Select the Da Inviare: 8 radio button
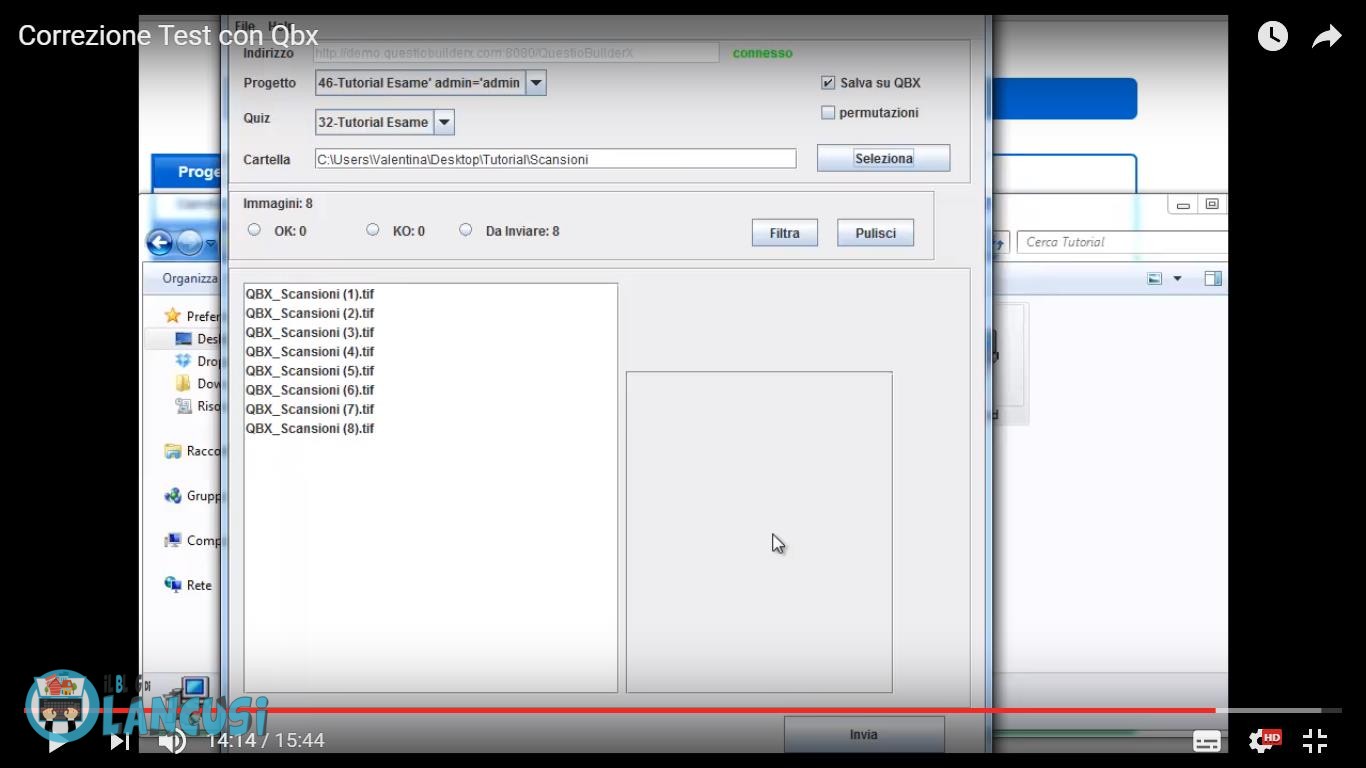 465,230
